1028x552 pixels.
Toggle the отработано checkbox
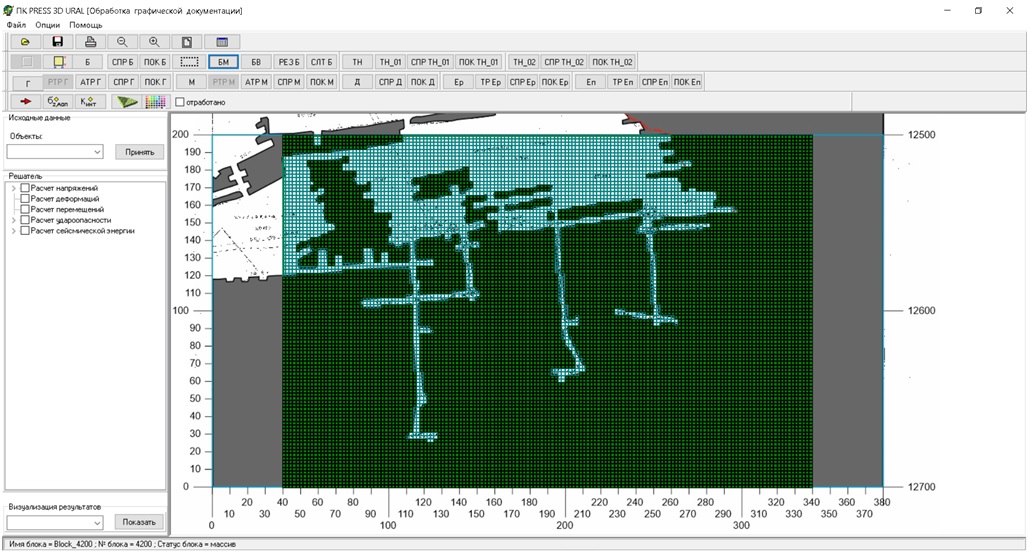[x=180, y=102]
